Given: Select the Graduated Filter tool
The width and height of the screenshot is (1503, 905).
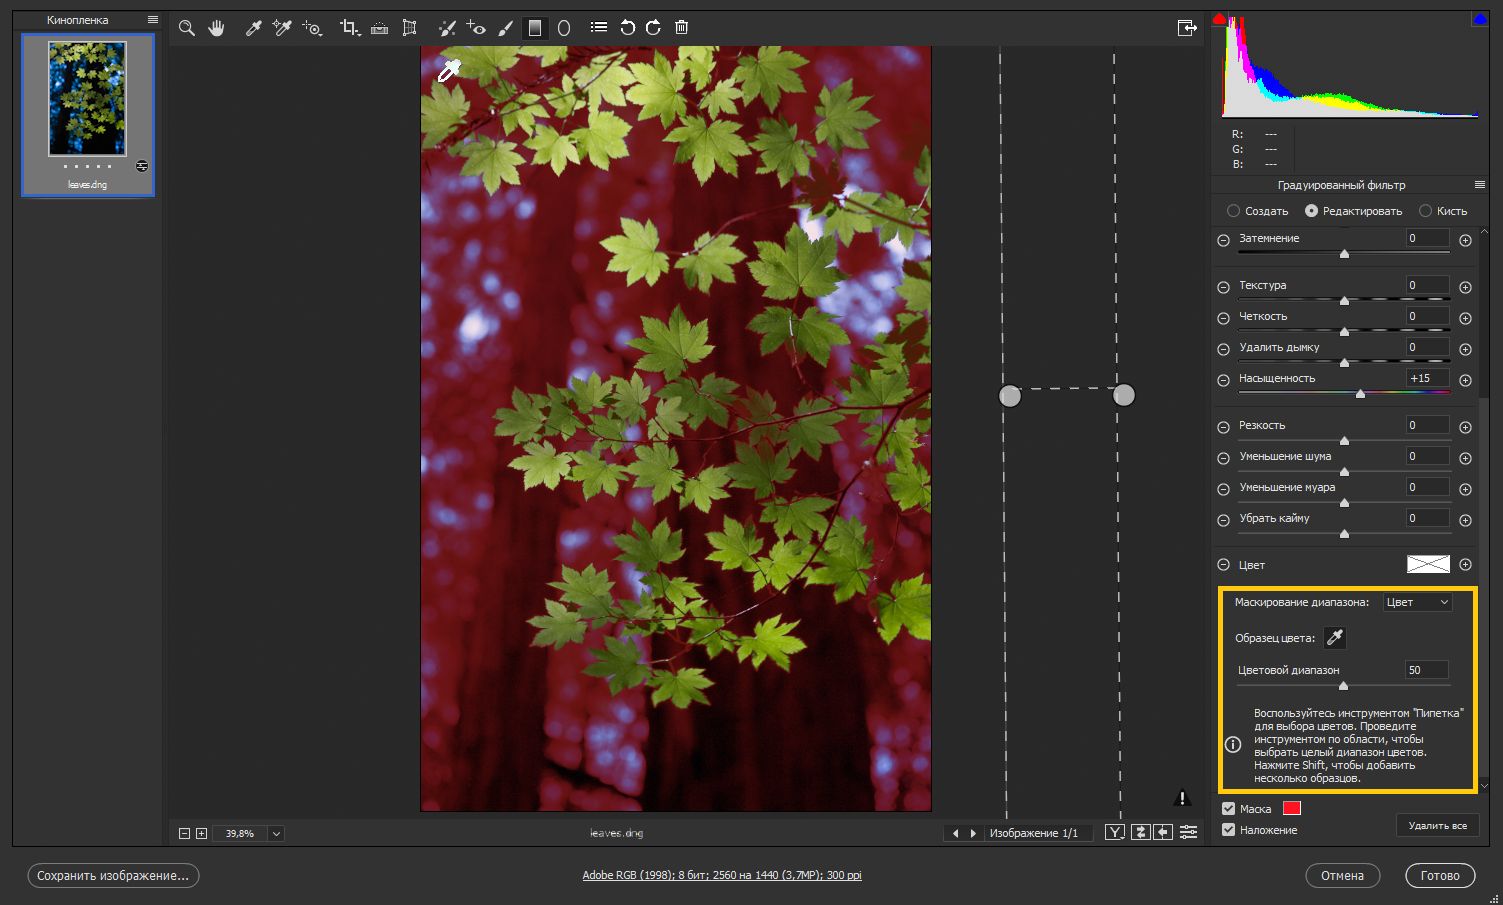Looking at the screenshot, I should coord(535,28).
